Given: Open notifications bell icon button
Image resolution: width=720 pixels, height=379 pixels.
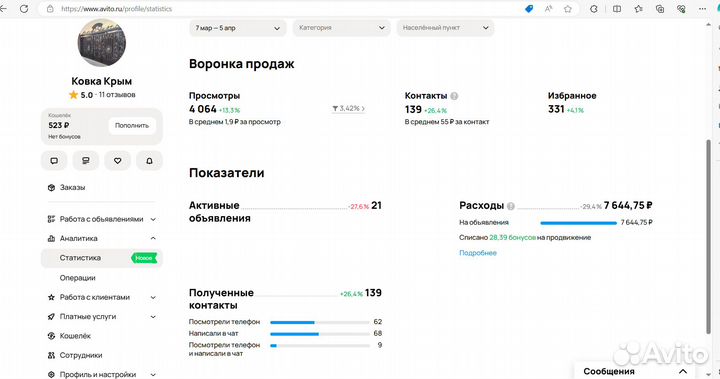Looking at the screenshot, I should (x=149, y=161).
